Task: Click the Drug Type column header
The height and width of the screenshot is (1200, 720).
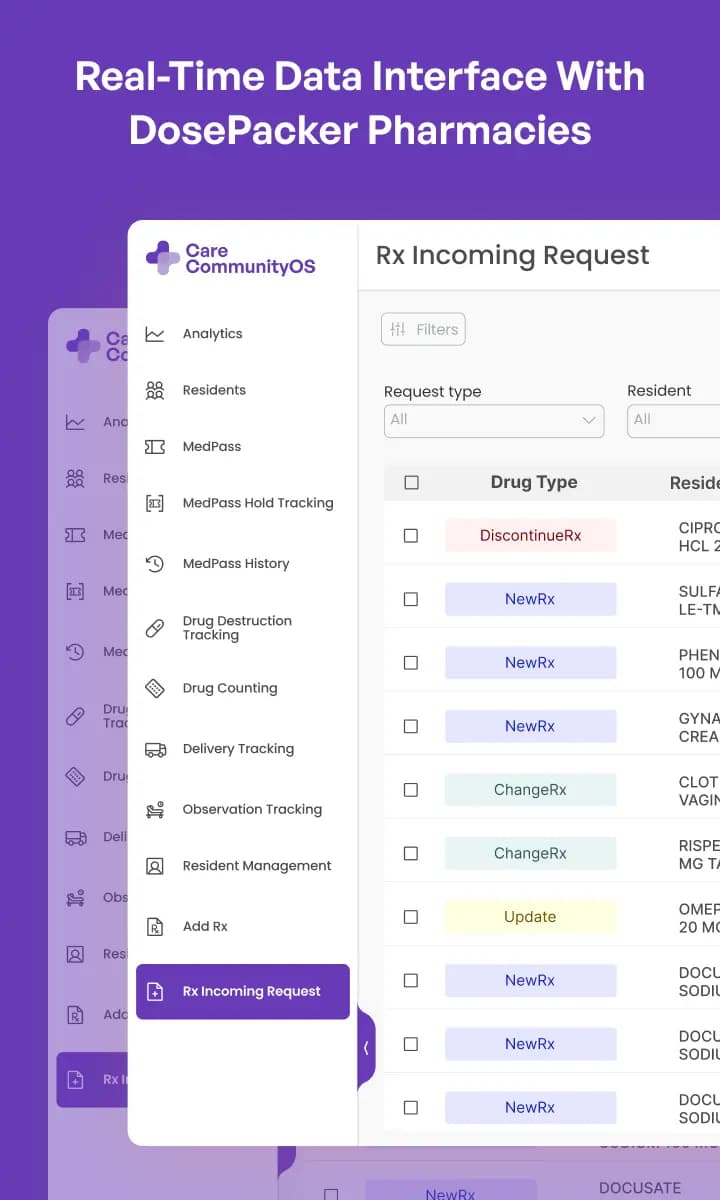Action: click(534, 482)
